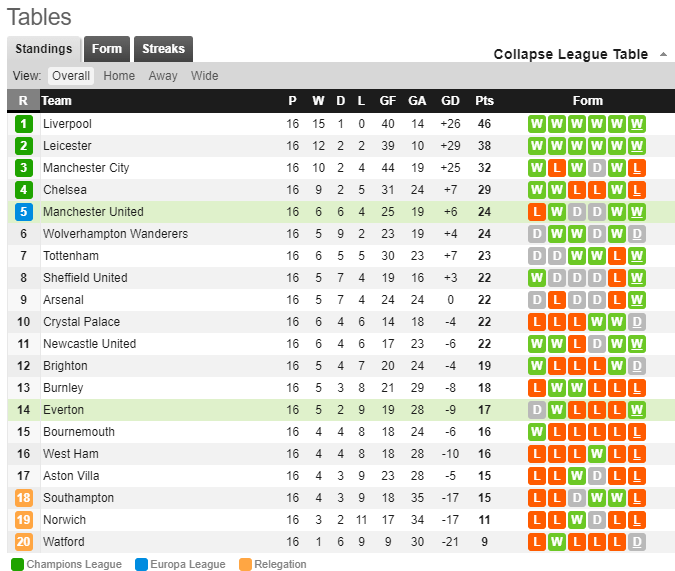Open the Wolverhampton Wanderers team link
This screenshot has width=675, height=571.
click(115, 234)
